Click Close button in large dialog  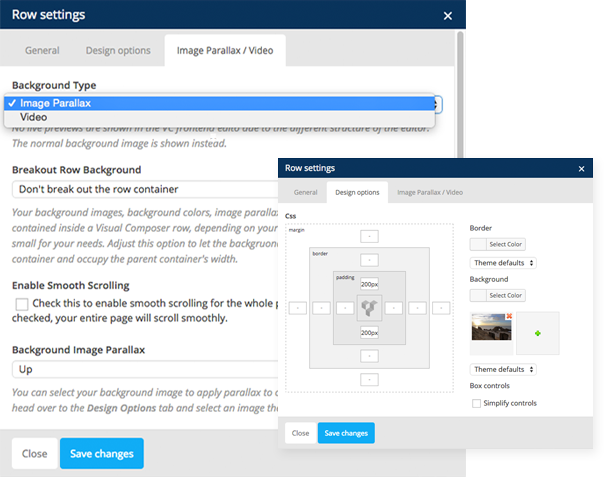(35, 453)
